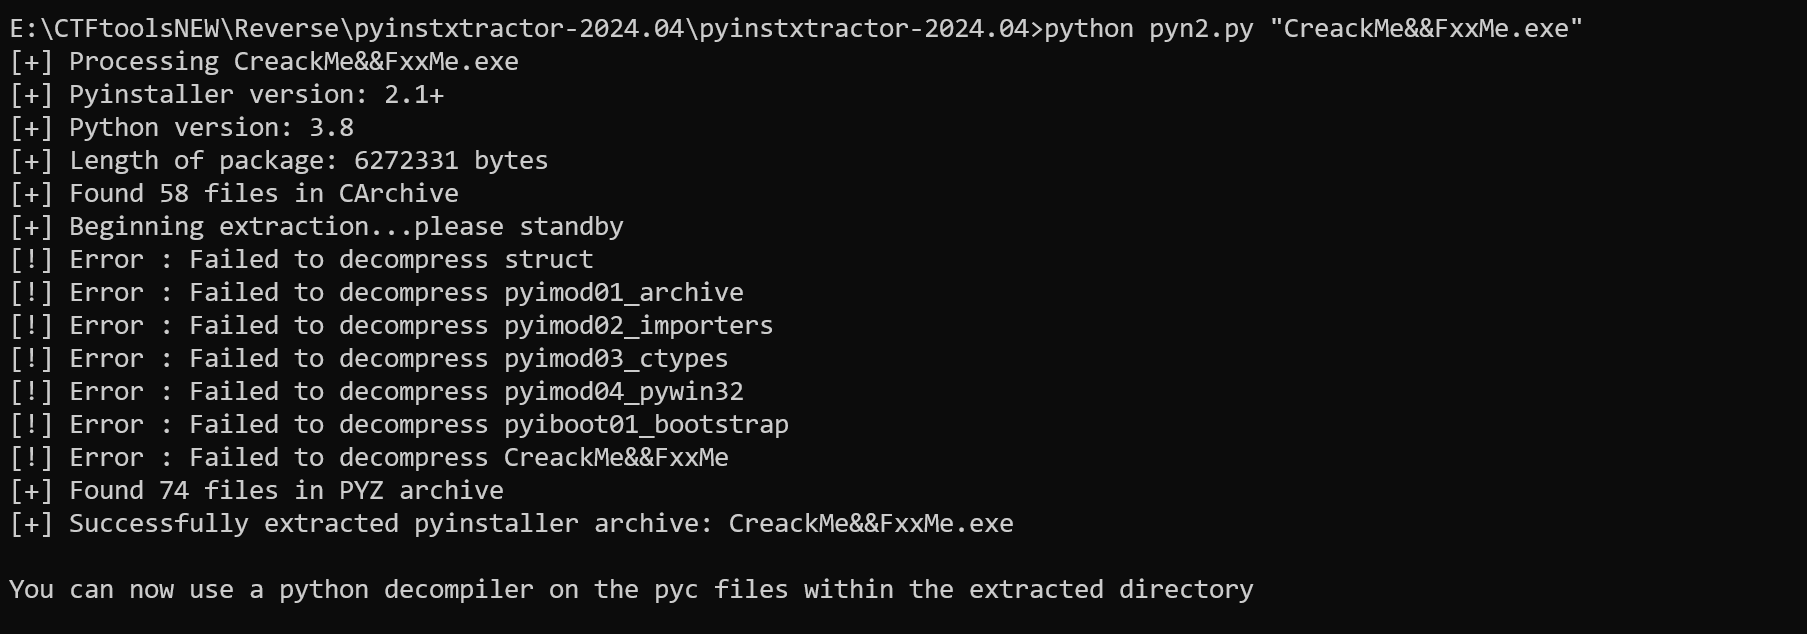Viewport: 1807px width, 634px height.
Task: Click the "Found 58 files in CArchive" line
Action: coord(263,194)
